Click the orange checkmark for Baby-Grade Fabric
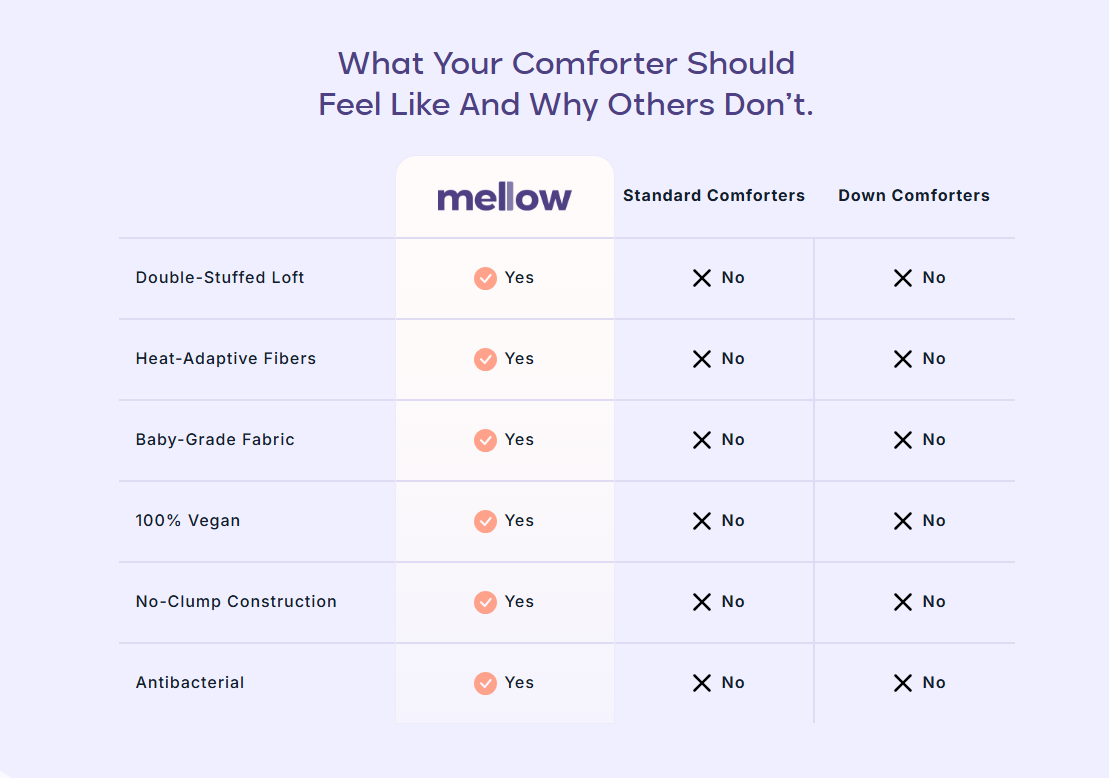The height and width of the screenshot is (778, 1109). coord(485,440)
